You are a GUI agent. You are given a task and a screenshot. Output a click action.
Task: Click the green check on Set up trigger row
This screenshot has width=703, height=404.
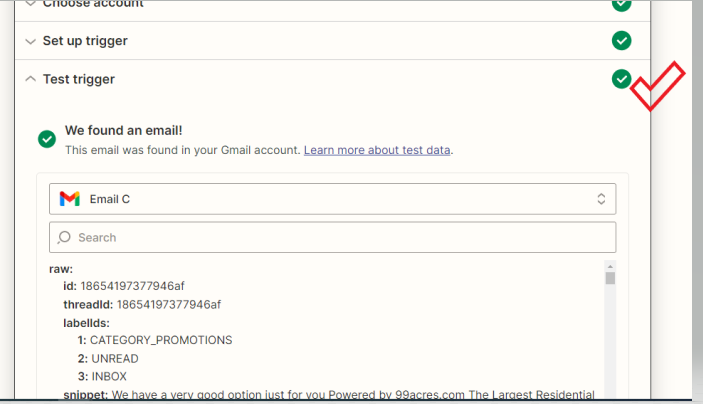(621, 41)
